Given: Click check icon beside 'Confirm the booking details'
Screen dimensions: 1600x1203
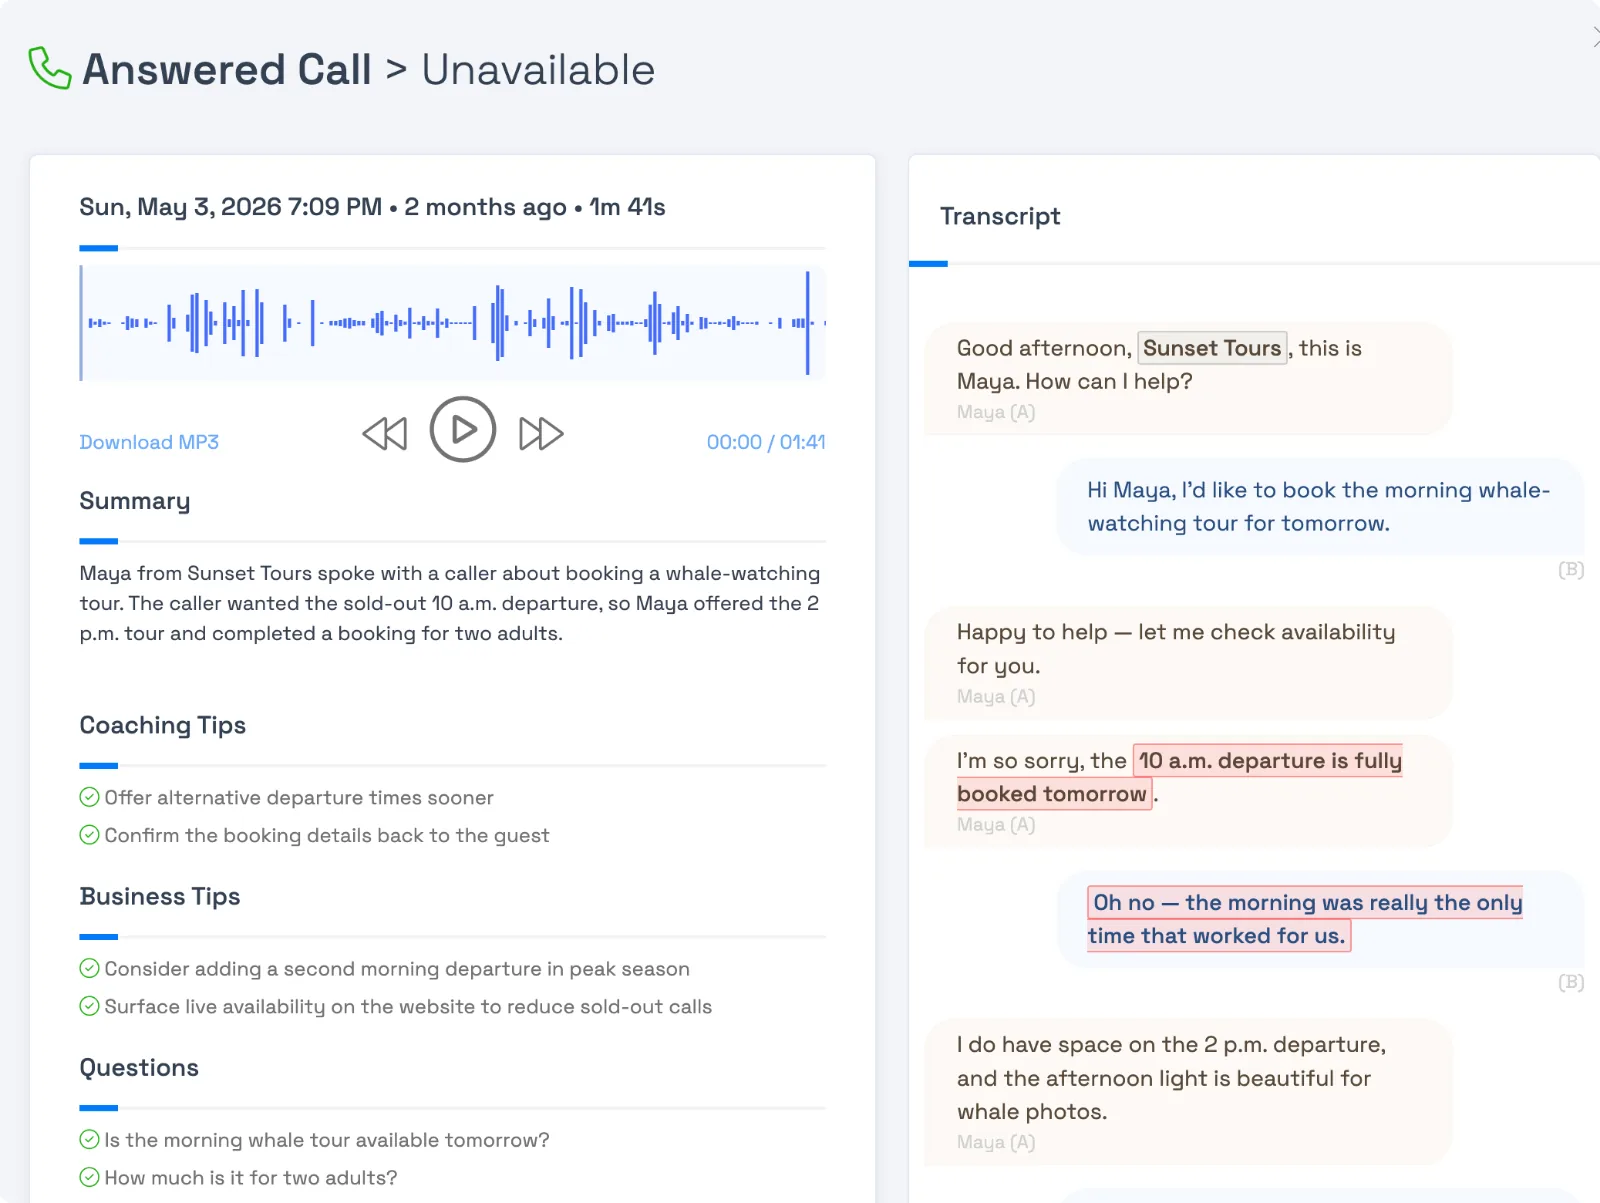Looking at the screenshot, I should [89, 835].
